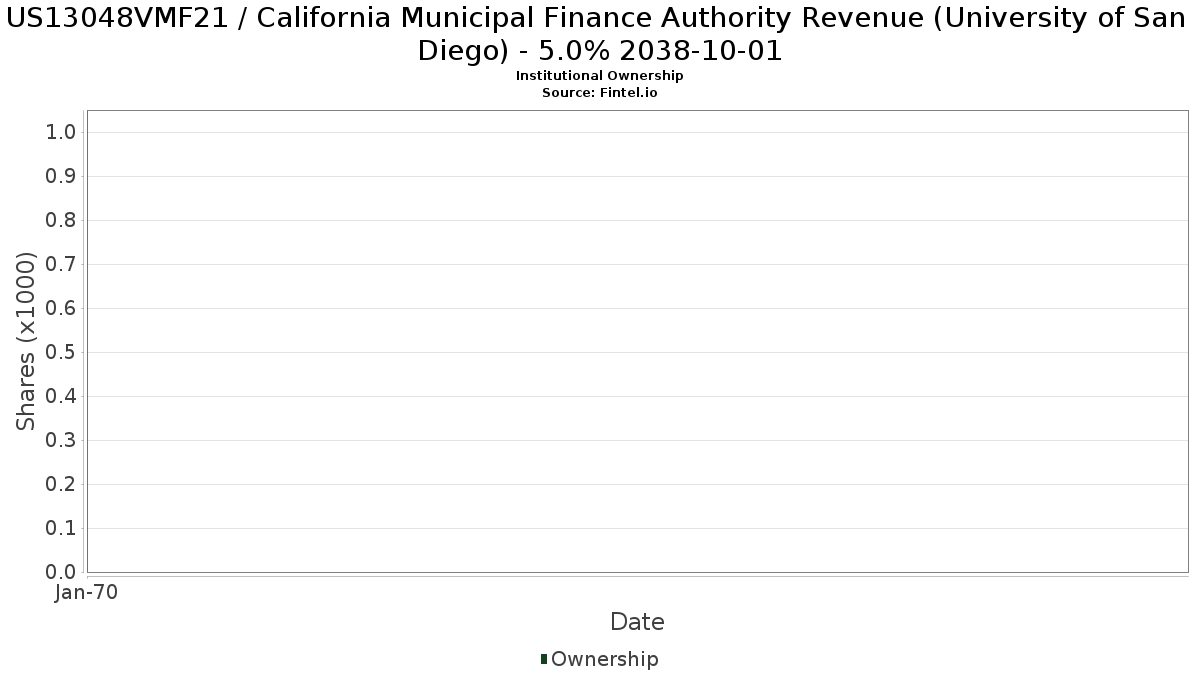Click the Ownership legend label text
Image resolution: width=1200 pixels, height=675 pixels.
(x=604, y=659)
